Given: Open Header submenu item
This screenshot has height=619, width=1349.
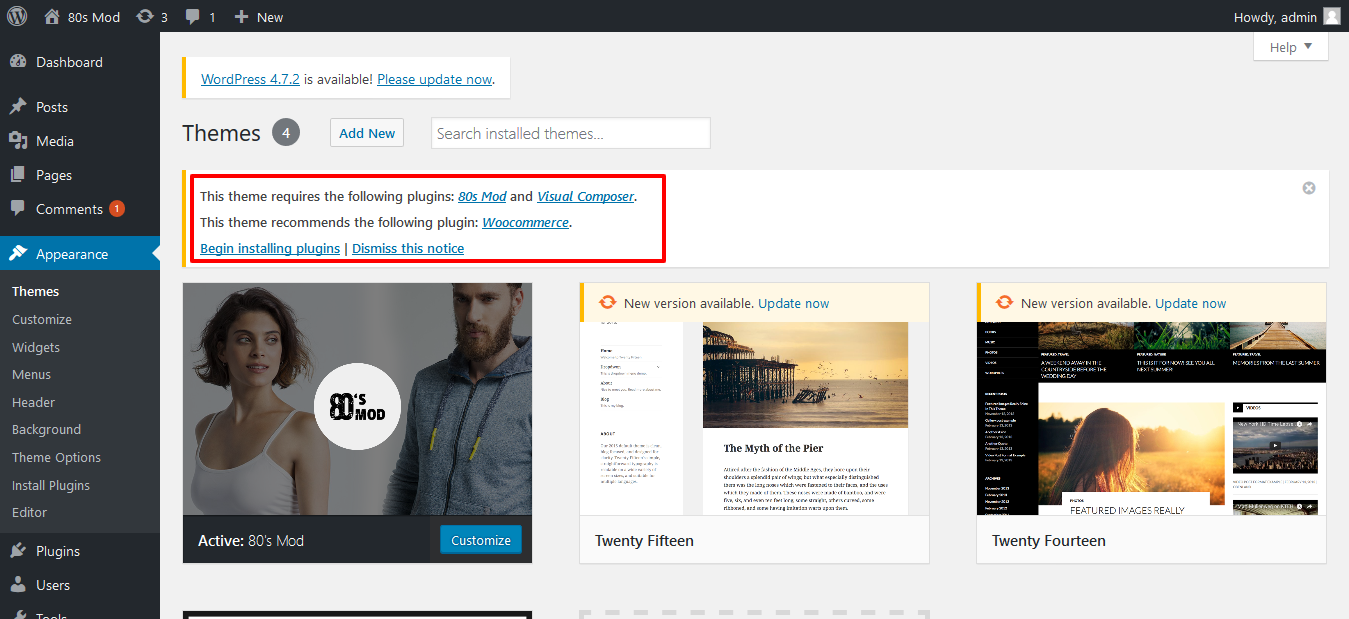Looking at the screenshot, I should 34,403.
